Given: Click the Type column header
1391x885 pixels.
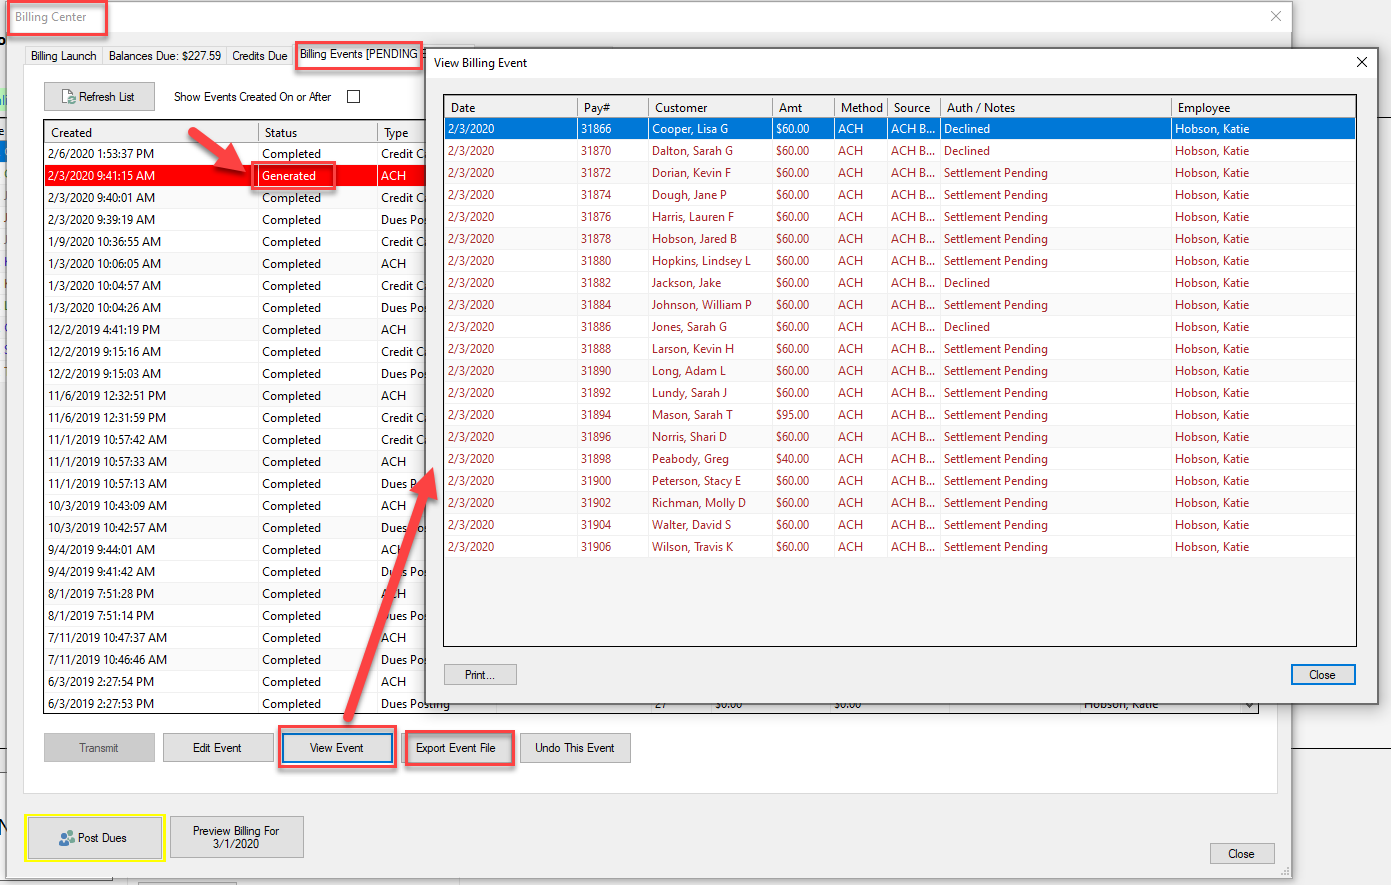Looking at the screenshot, I should pyautogui.click(x=402, y=132).
